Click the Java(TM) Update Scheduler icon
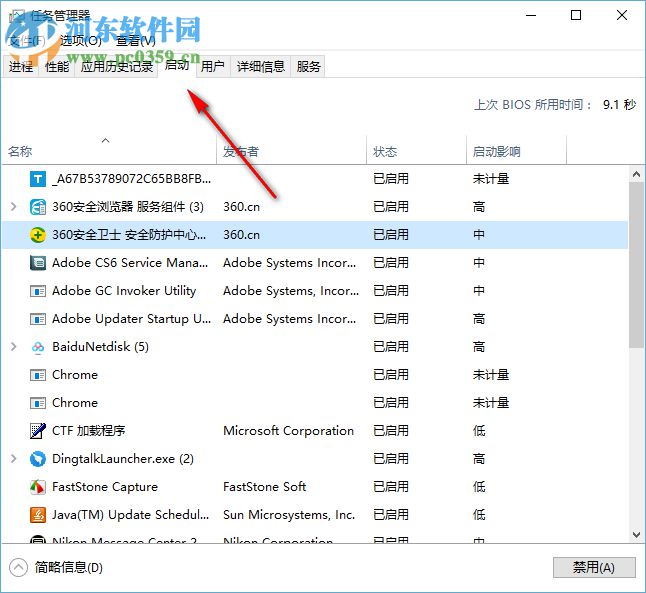 pyautogui.click(x=38, y=515)
